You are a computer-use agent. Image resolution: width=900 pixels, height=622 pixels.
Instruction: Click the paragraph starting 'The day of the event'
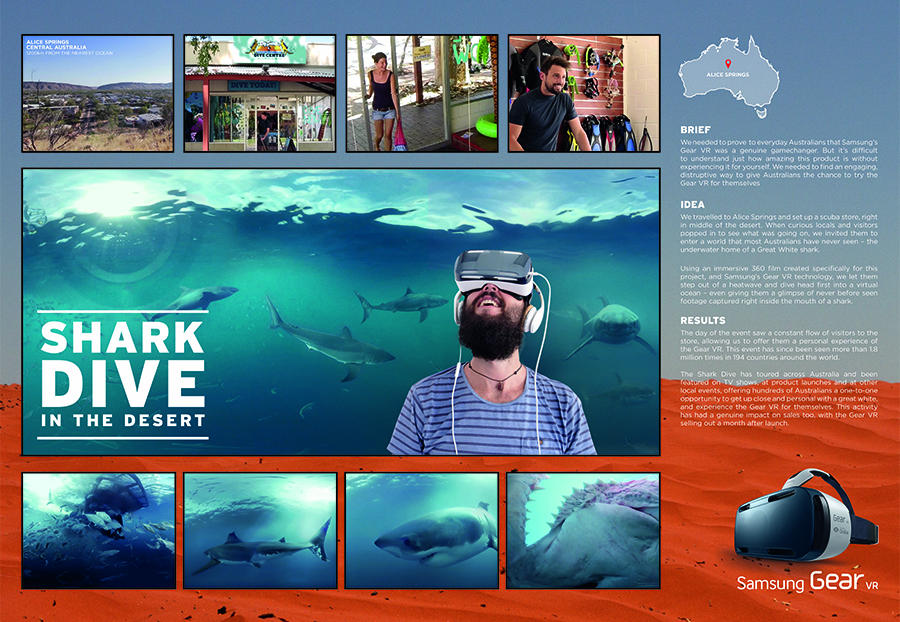click(779, 345)
